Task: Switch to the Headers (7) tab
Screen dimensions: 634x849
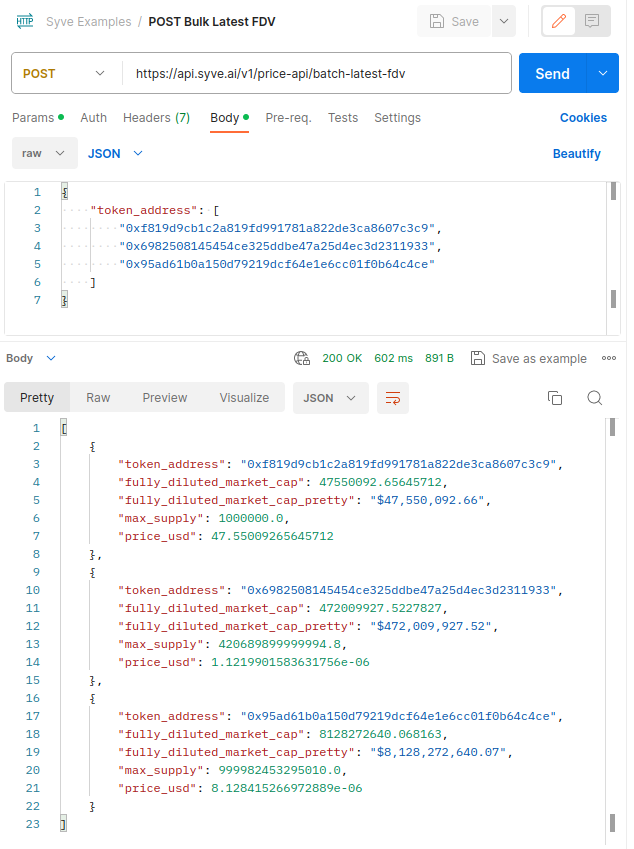Action: pos(156,117)
